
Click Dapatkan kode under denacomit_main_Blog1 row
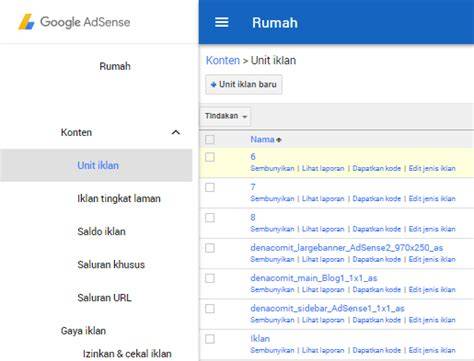[377, 290]
